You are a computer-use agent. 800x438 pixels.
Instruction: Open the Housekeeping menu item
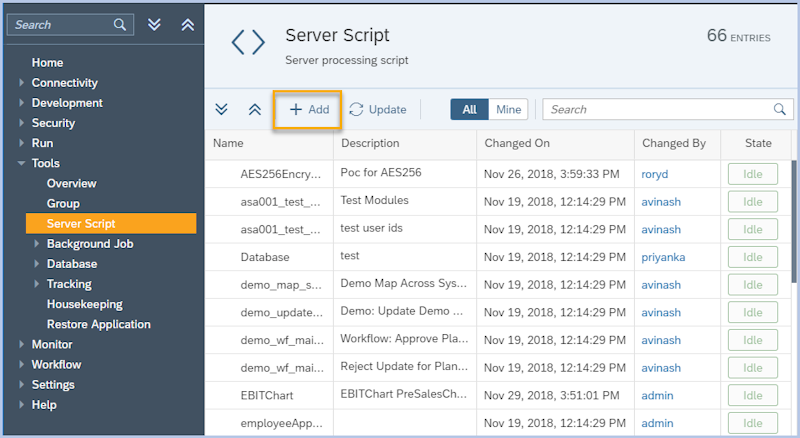(x=85, y=304)
